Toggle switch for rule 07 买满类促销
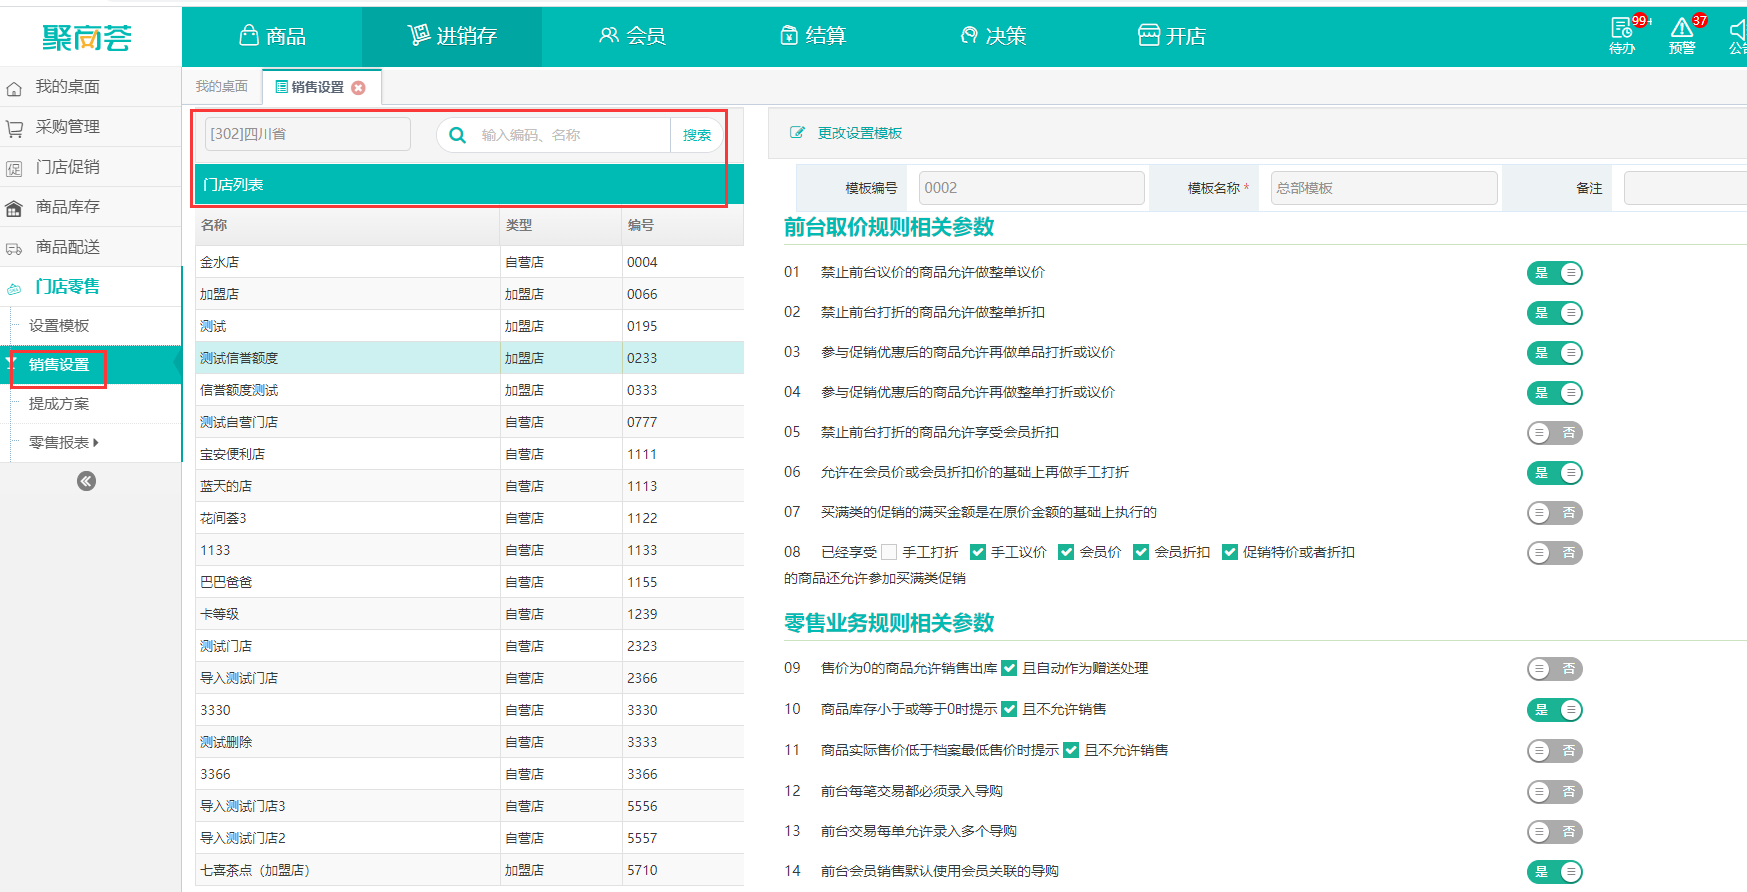Screen dimensions: 1747x892 (x=1555, y=513)
